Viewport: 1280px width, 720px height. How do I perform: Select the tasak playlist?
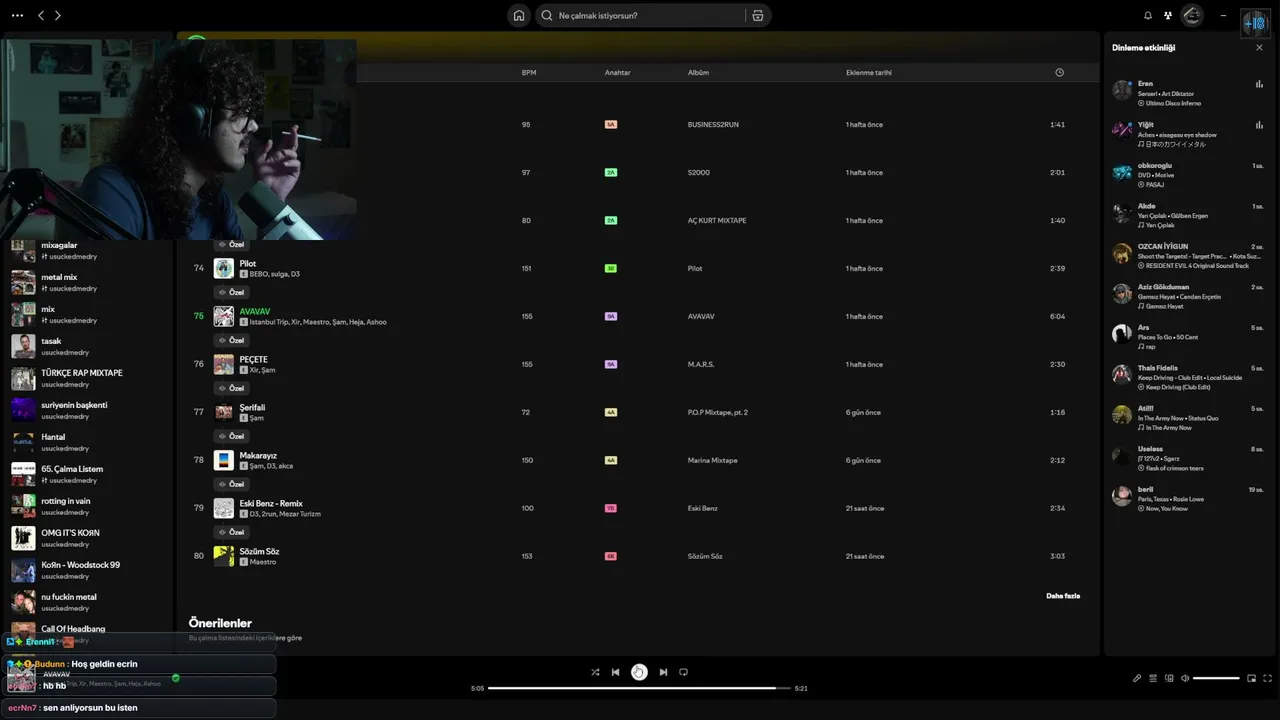click(x=88, y=346)
